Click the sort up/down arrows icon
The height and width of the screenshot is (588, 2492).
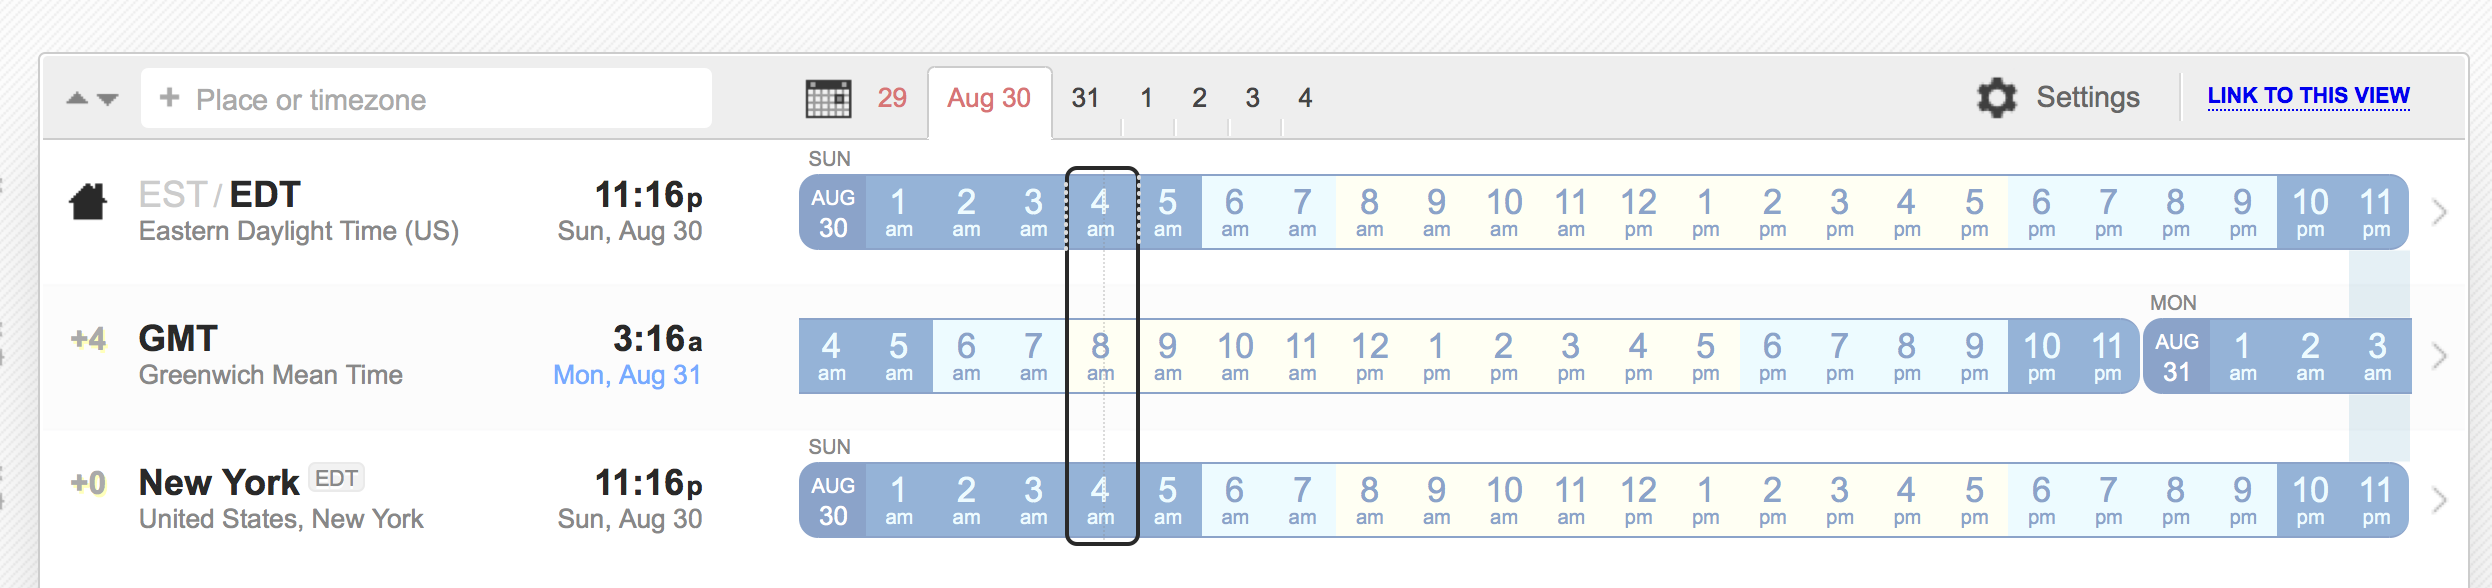[92, 99]
